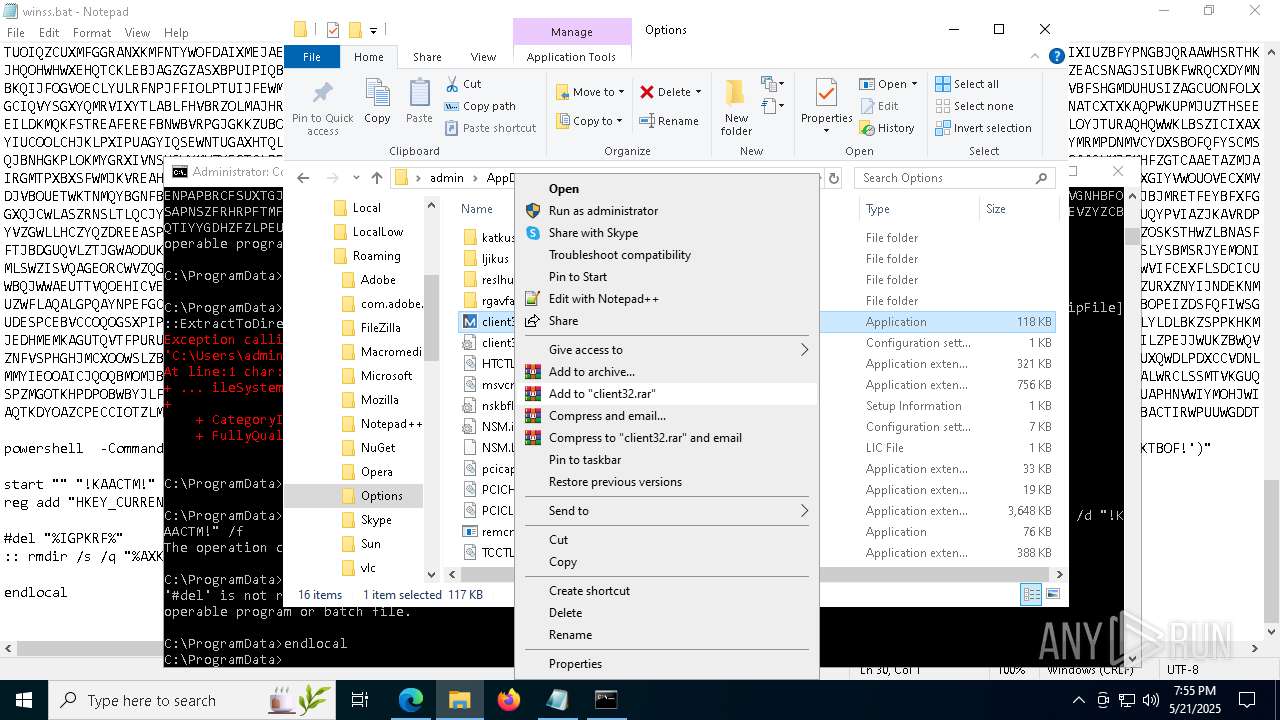Click Select none in ribbon

click(973, 106)
